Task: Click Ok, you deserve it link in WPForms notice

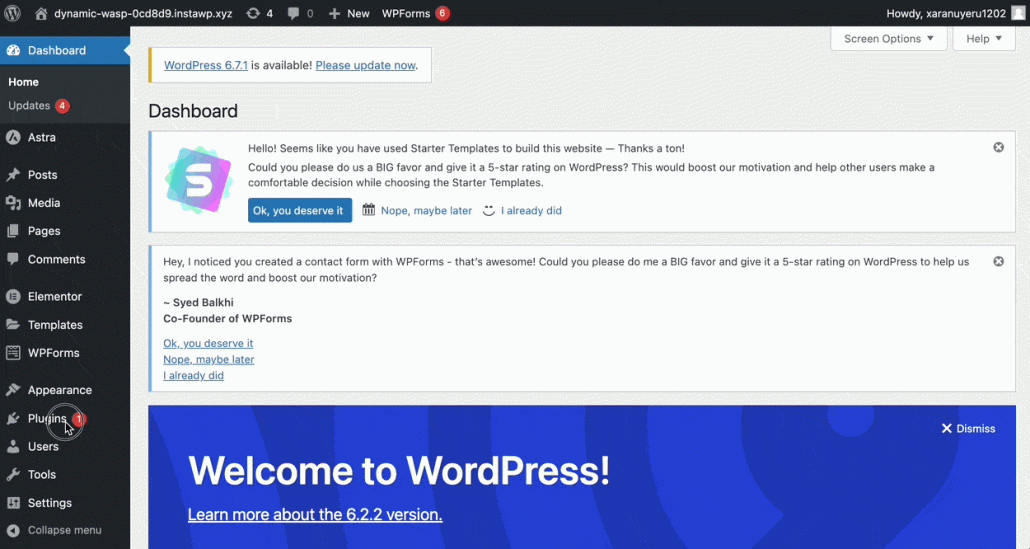Action: click(x=208, y=343)
